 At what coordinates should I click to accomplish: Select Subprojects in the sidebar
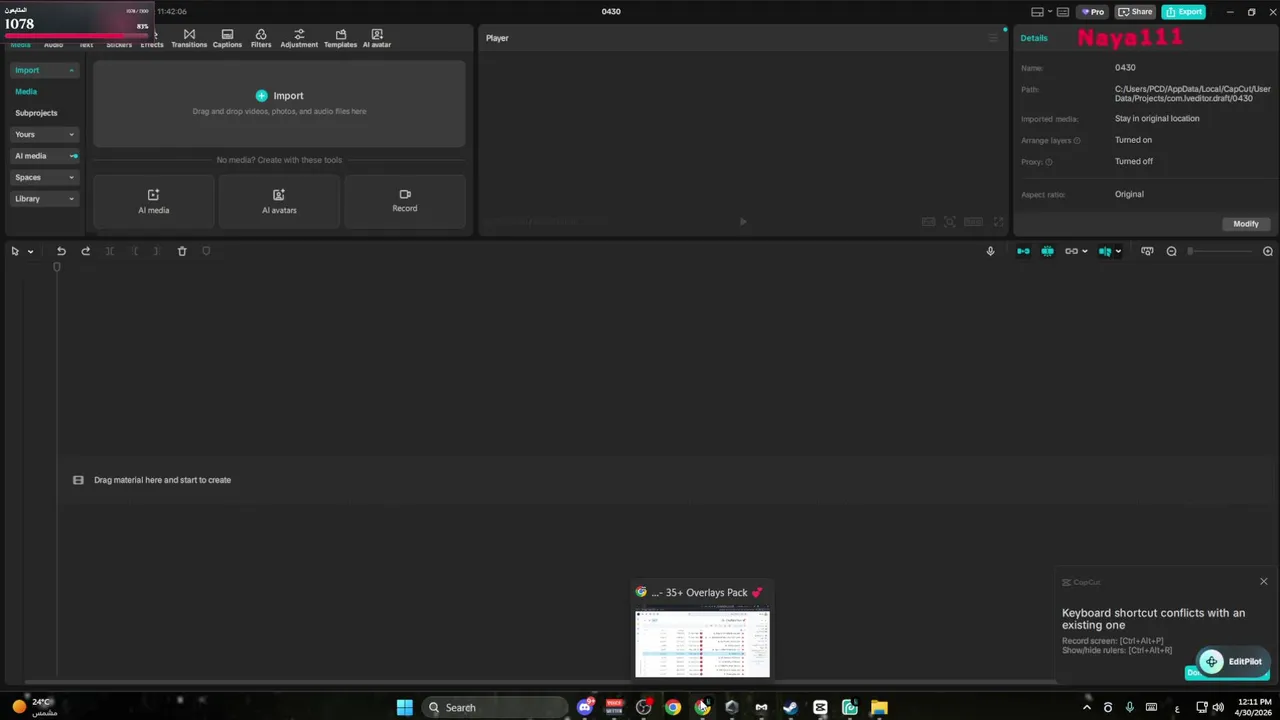point(36,113)
